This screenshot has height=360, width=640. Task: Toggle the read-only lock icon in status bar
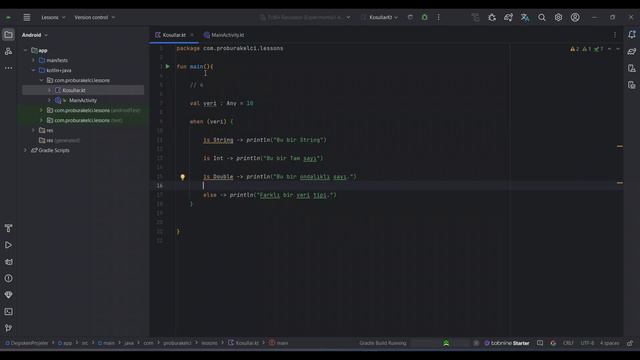(x=630, y=343)
